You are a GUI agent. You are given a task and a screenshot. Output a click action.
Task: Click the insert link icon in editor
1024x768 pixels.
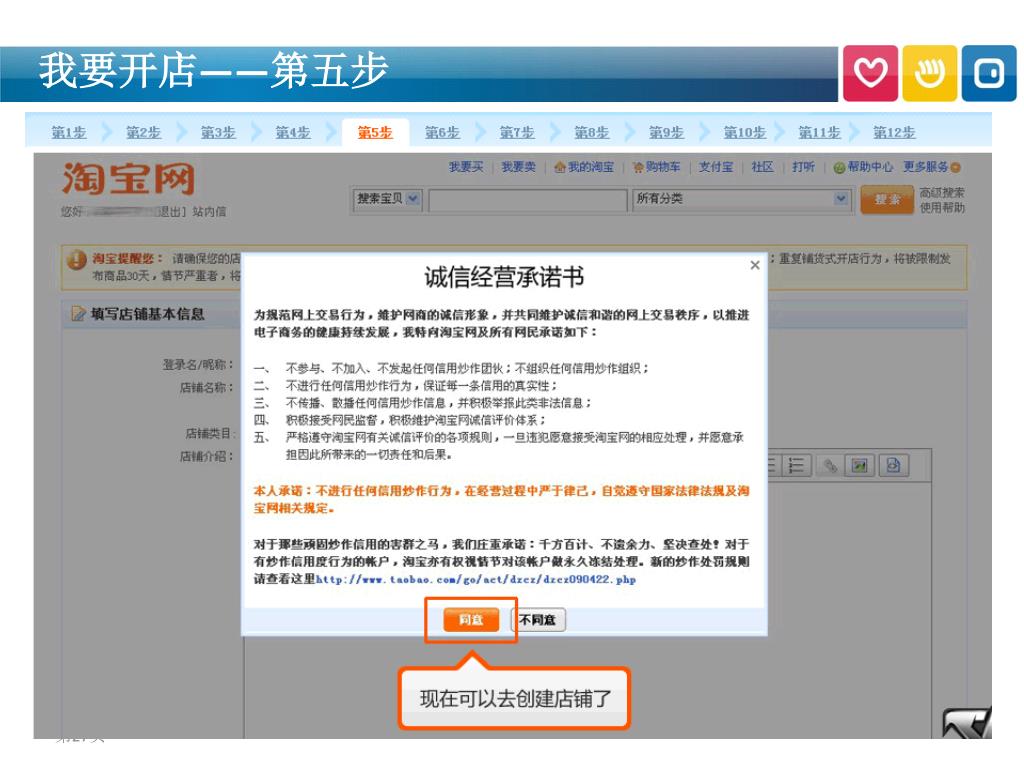[x=830, y=466]
